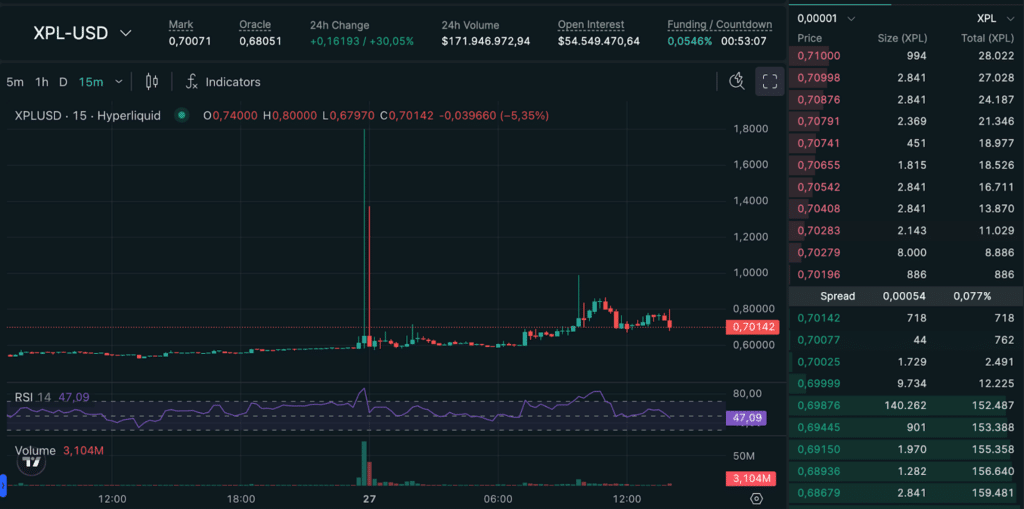
Task: Open the Indicators menu label
Action: click(233, 82)
